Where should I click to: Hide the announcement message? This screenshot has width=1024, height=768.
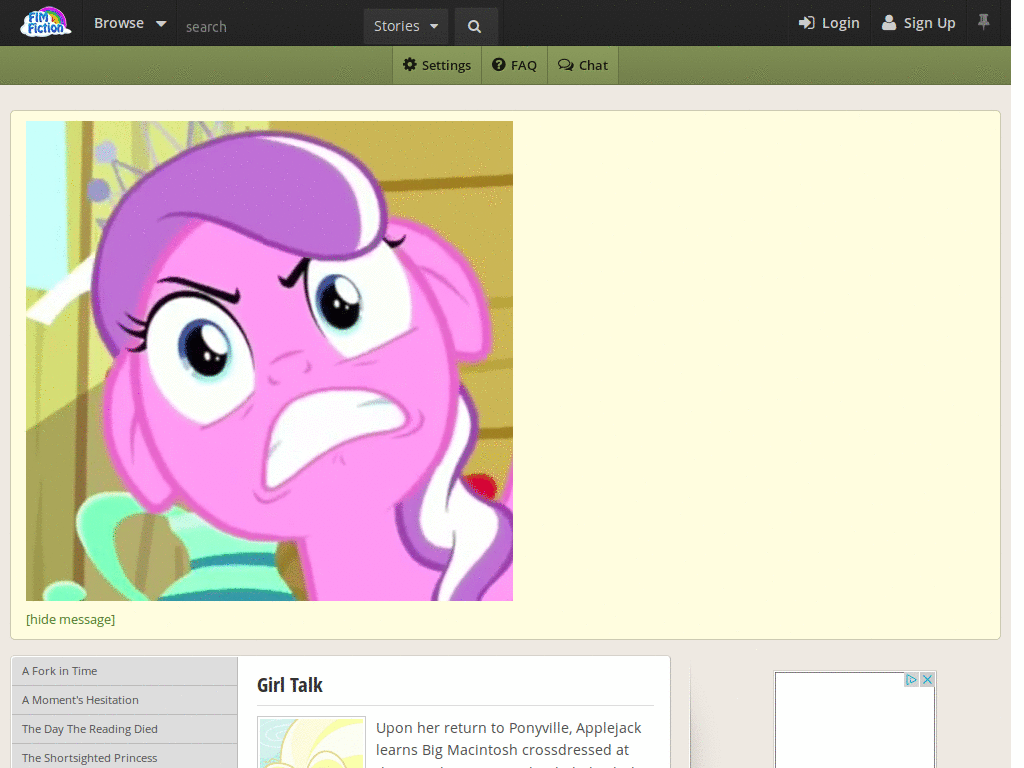coord(71,619)
